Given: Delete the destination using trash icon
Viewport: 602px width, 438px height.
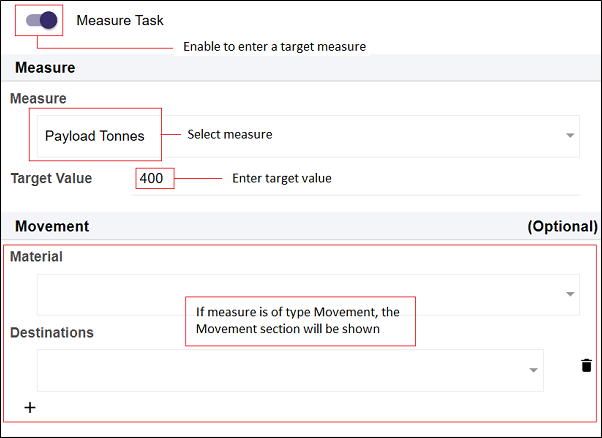Looking at the screenshot, I should coord(586,365).
